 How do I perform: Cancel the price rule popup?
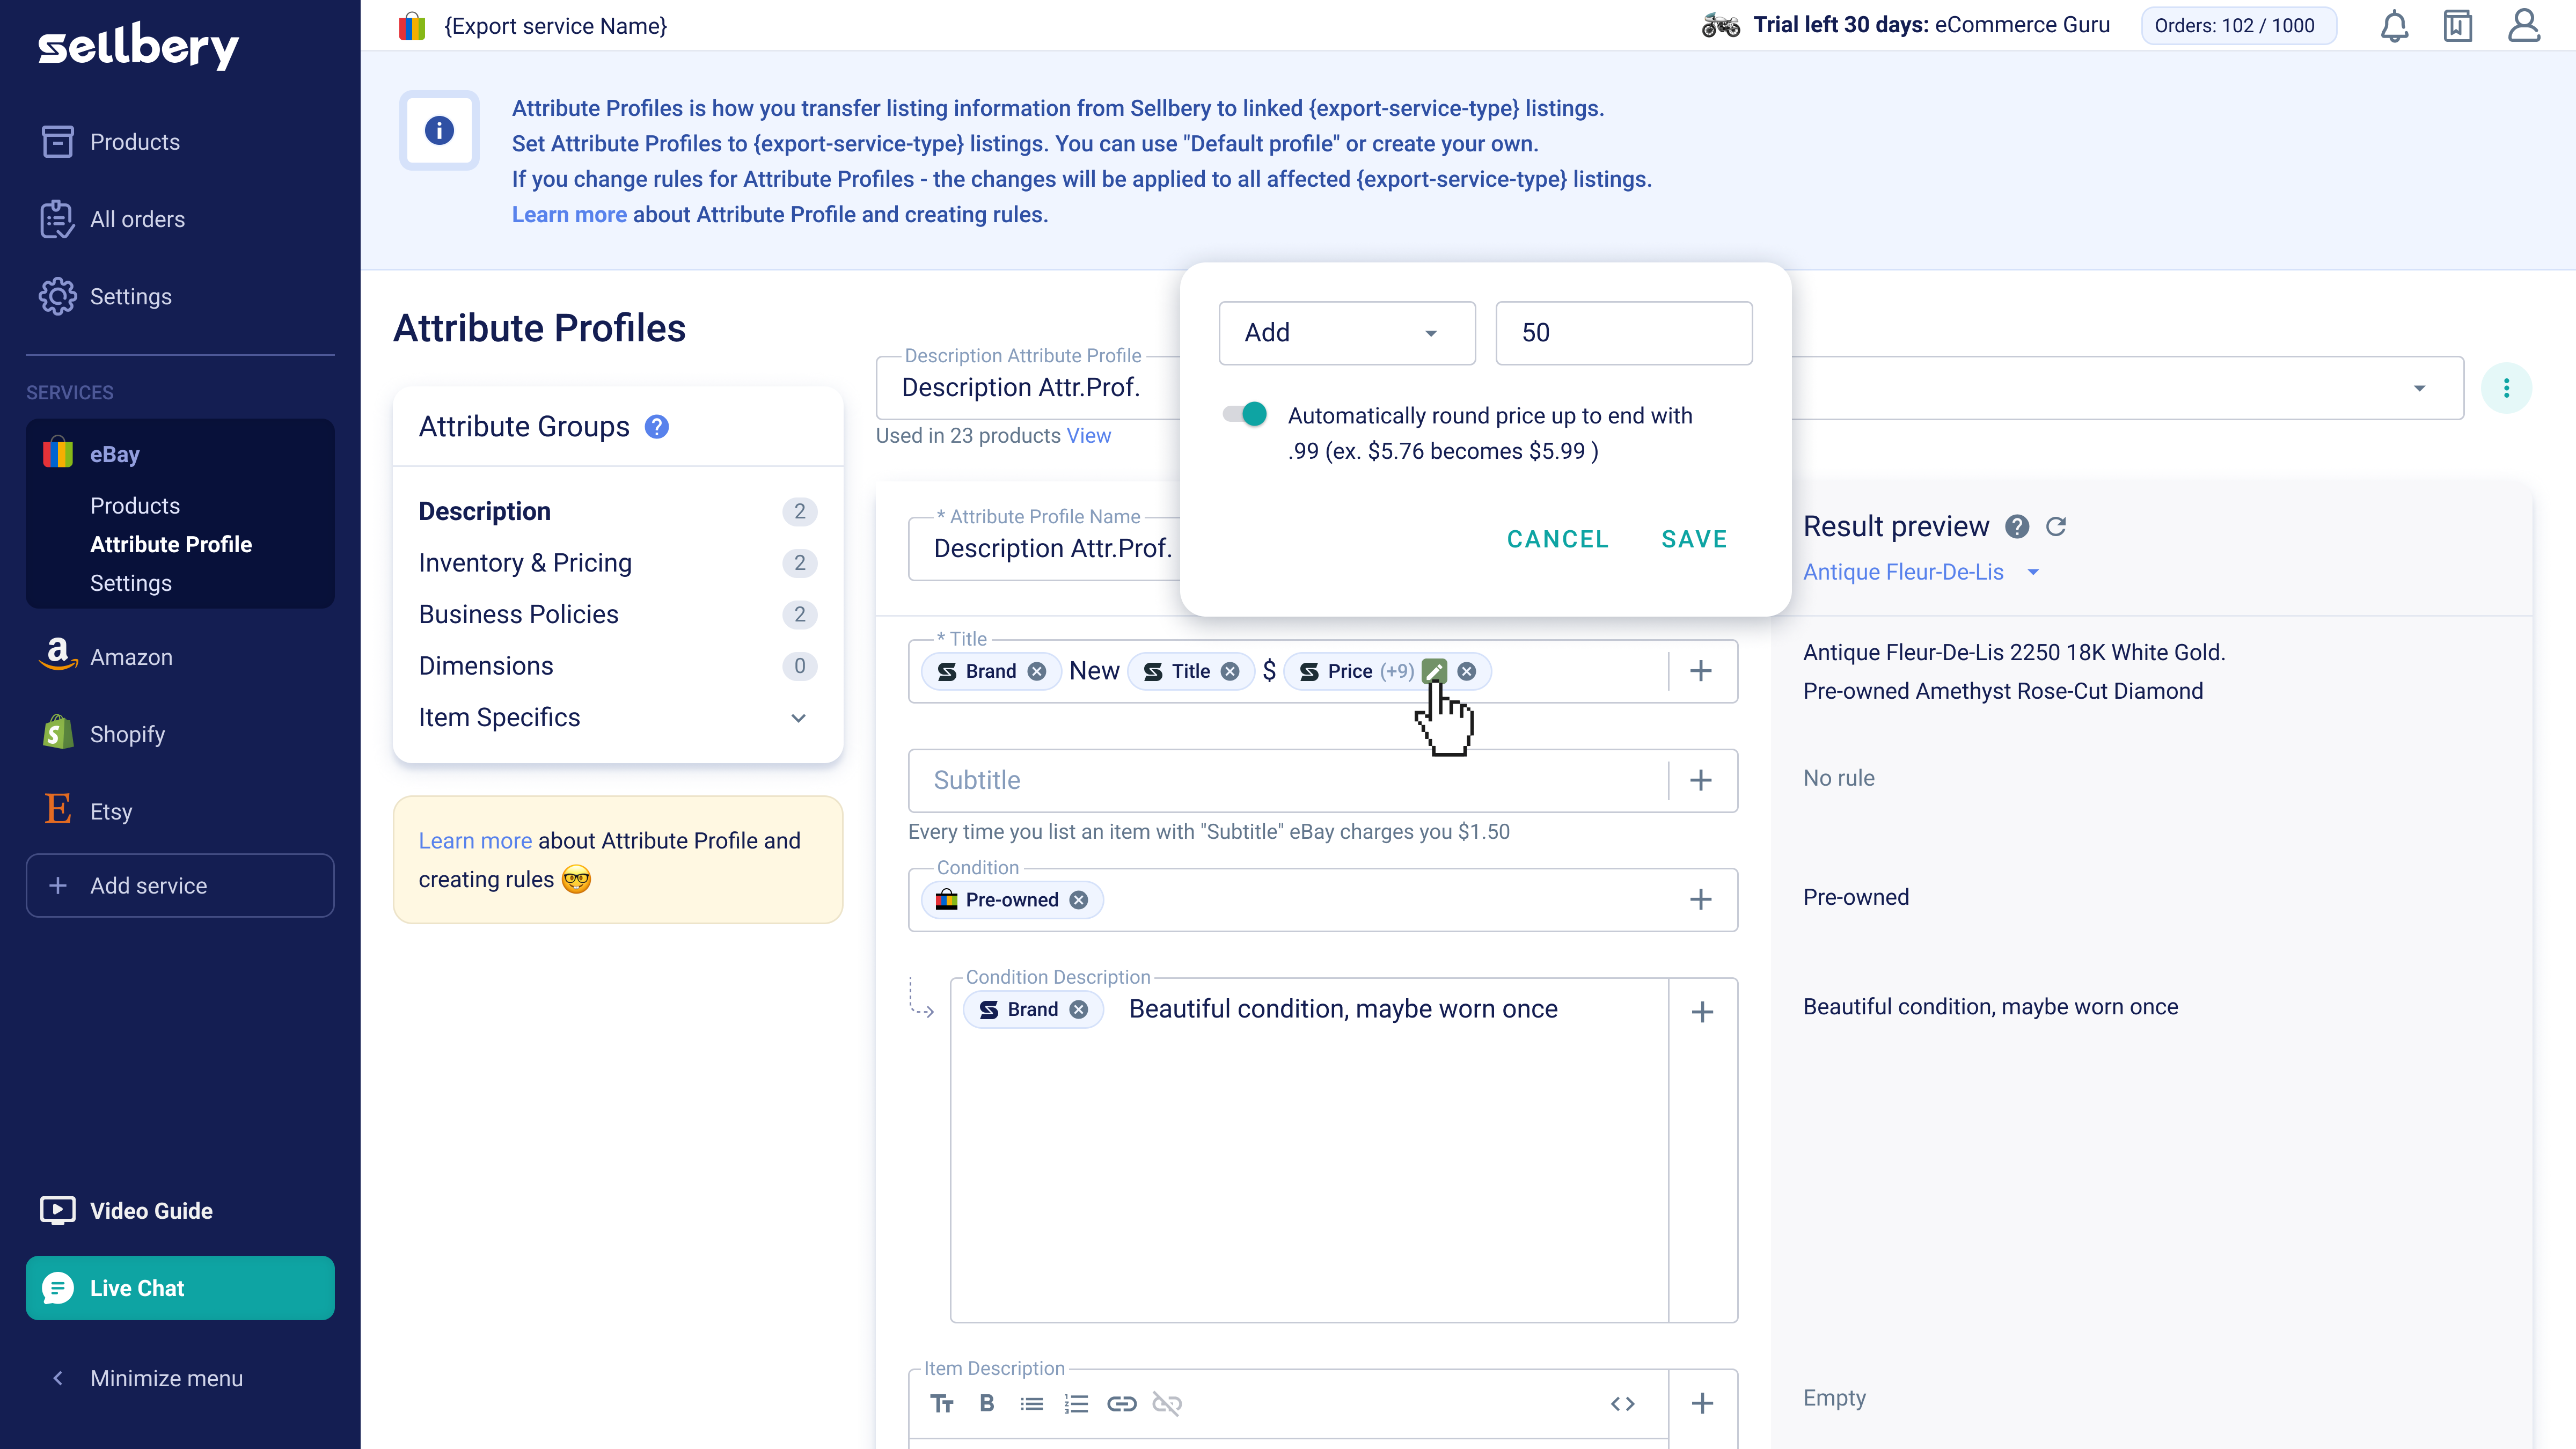click(x=1557, y=539)
